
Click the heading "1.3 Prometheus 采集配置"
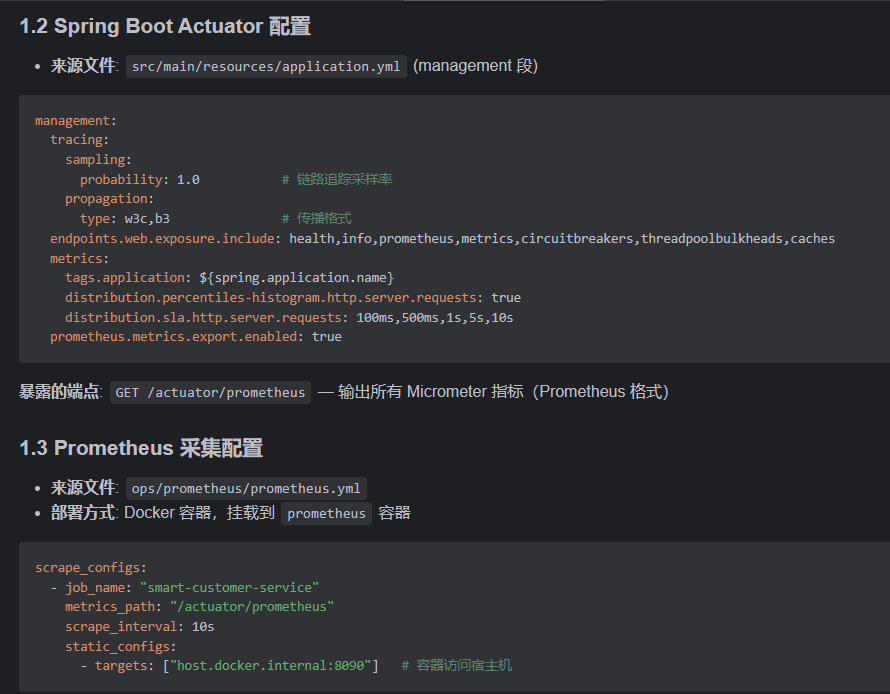click(x=141, y=448)
